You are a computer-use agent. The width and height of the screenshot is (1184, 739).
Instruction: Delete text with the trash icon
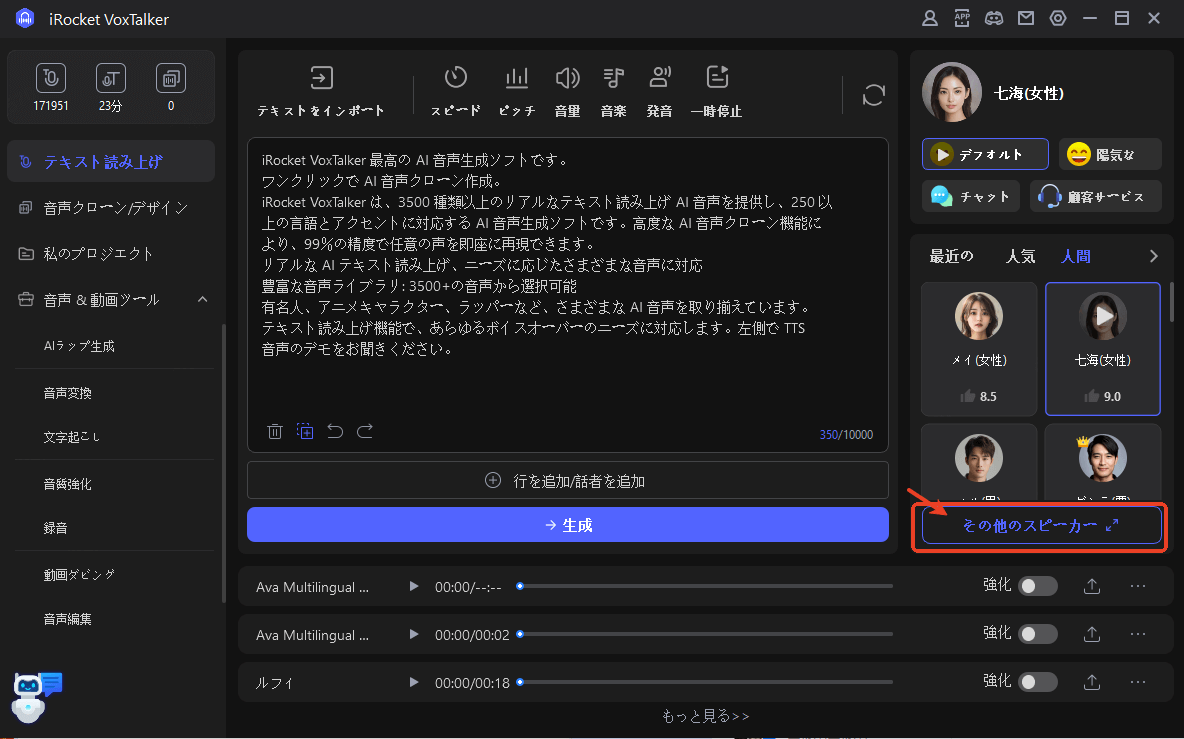275,431
